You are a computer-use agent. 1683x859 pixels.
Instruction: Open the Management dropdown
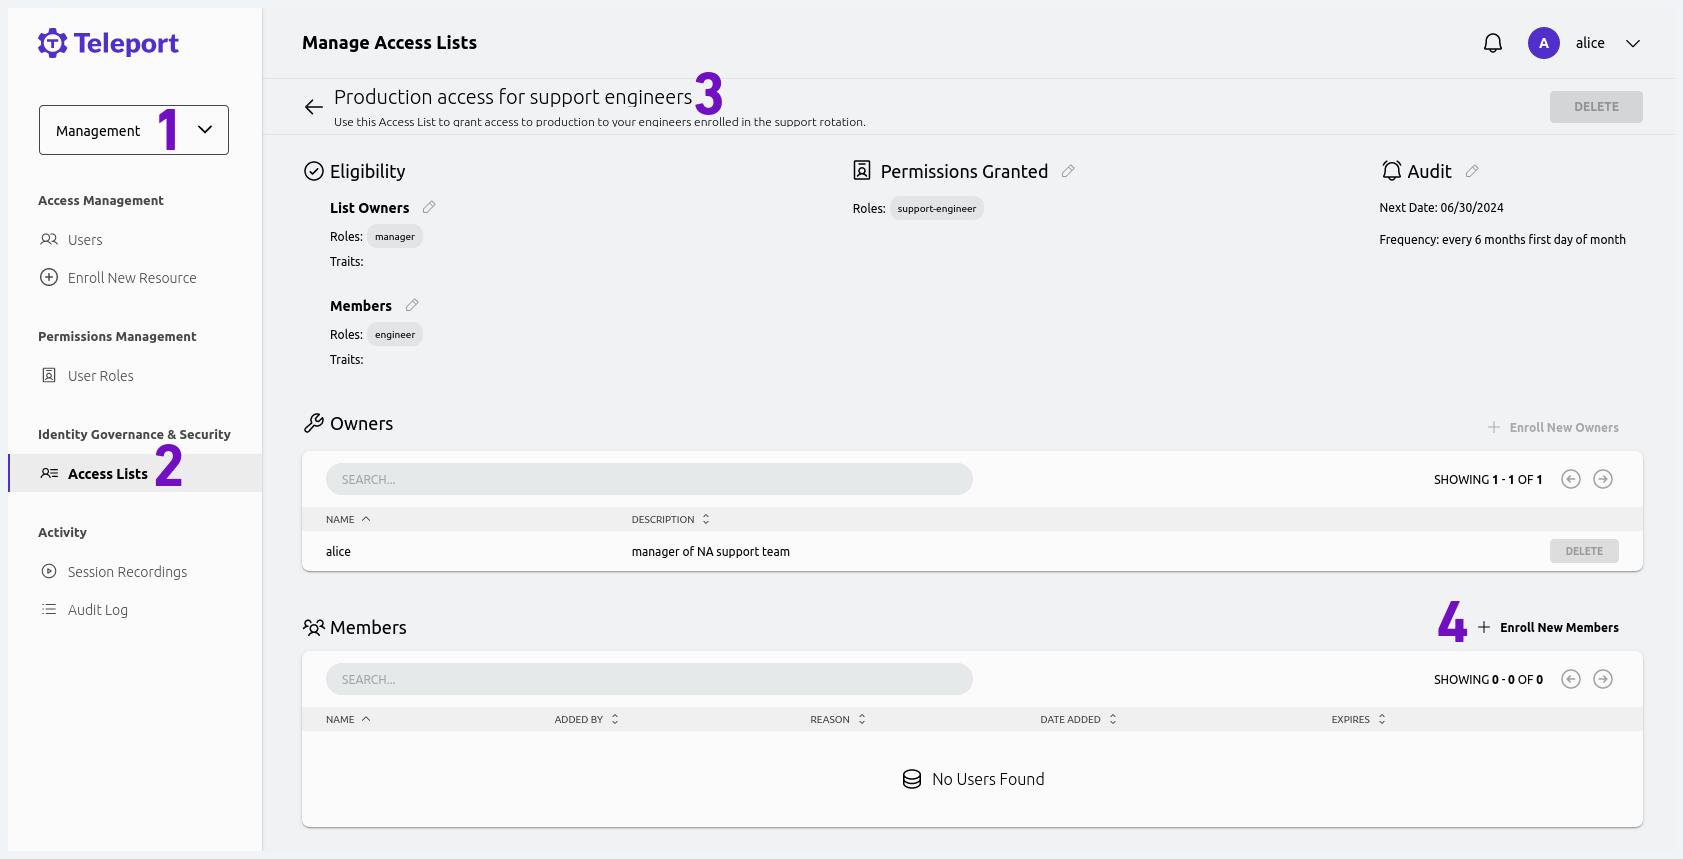pos(133,130)
